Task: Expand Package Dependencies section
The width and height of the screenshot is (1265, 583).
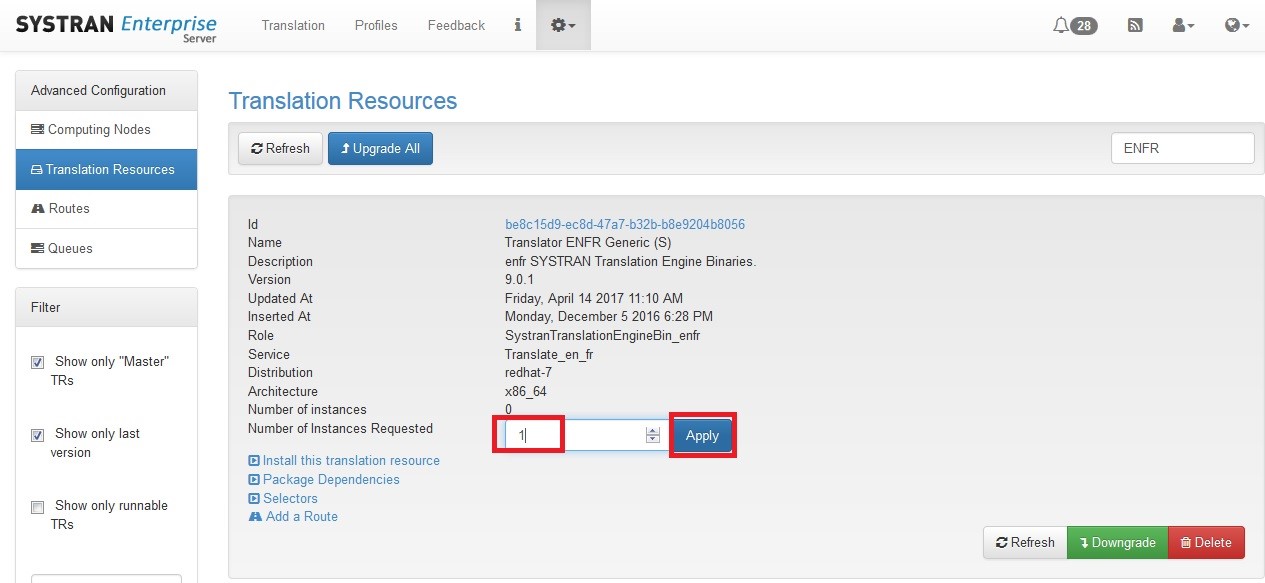Action: point(324,479)
